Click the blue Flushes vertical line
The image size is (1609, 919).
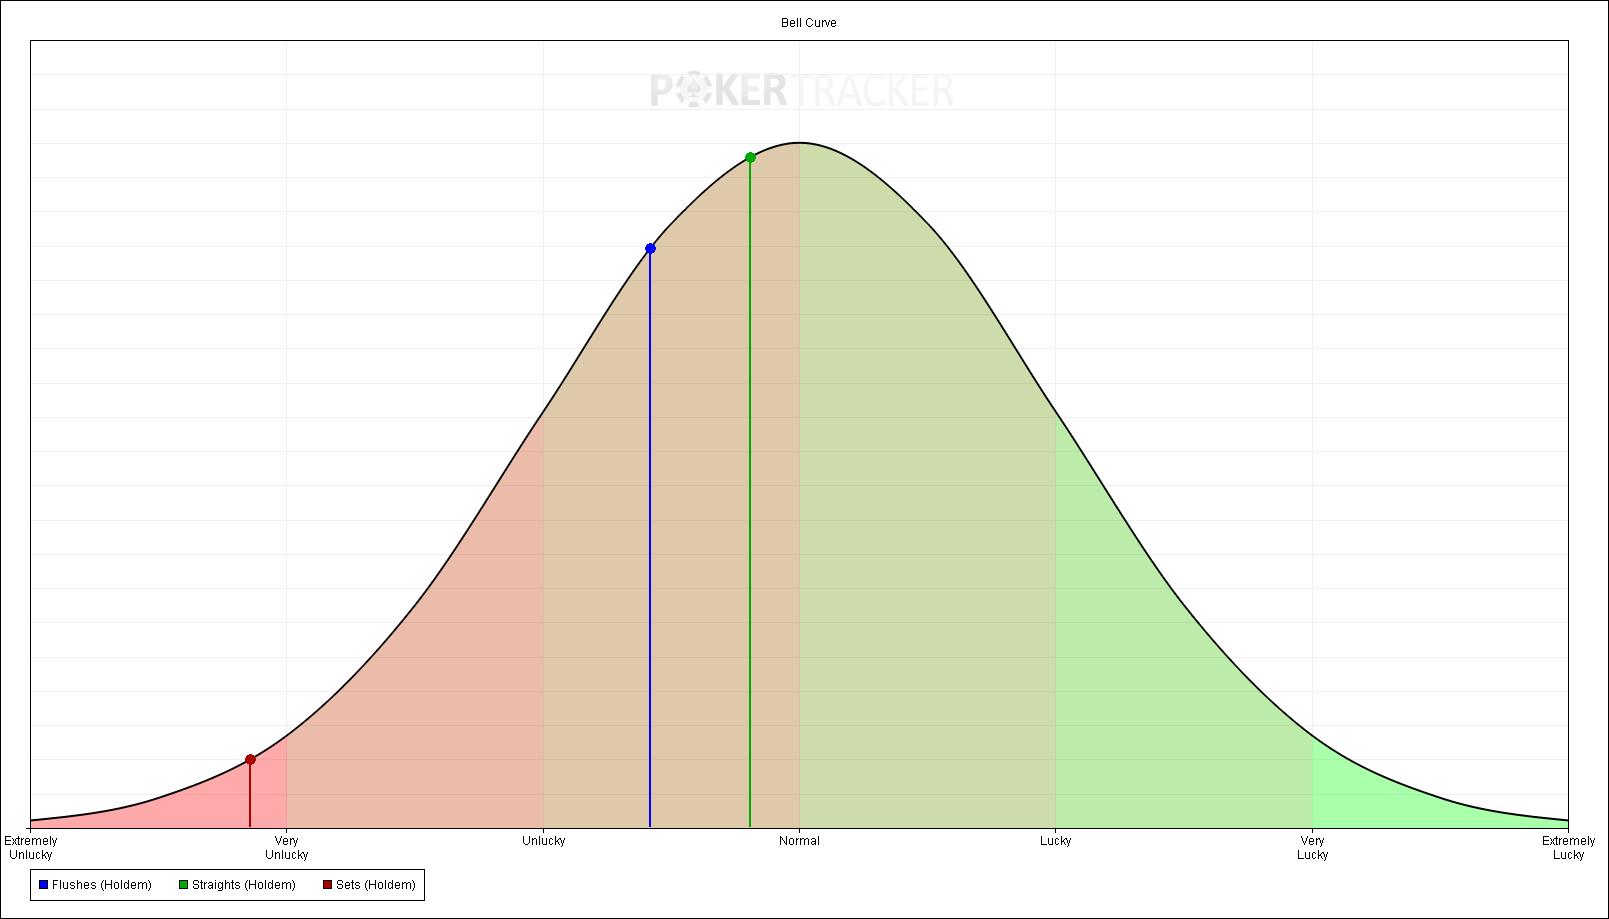click(650, 540)
